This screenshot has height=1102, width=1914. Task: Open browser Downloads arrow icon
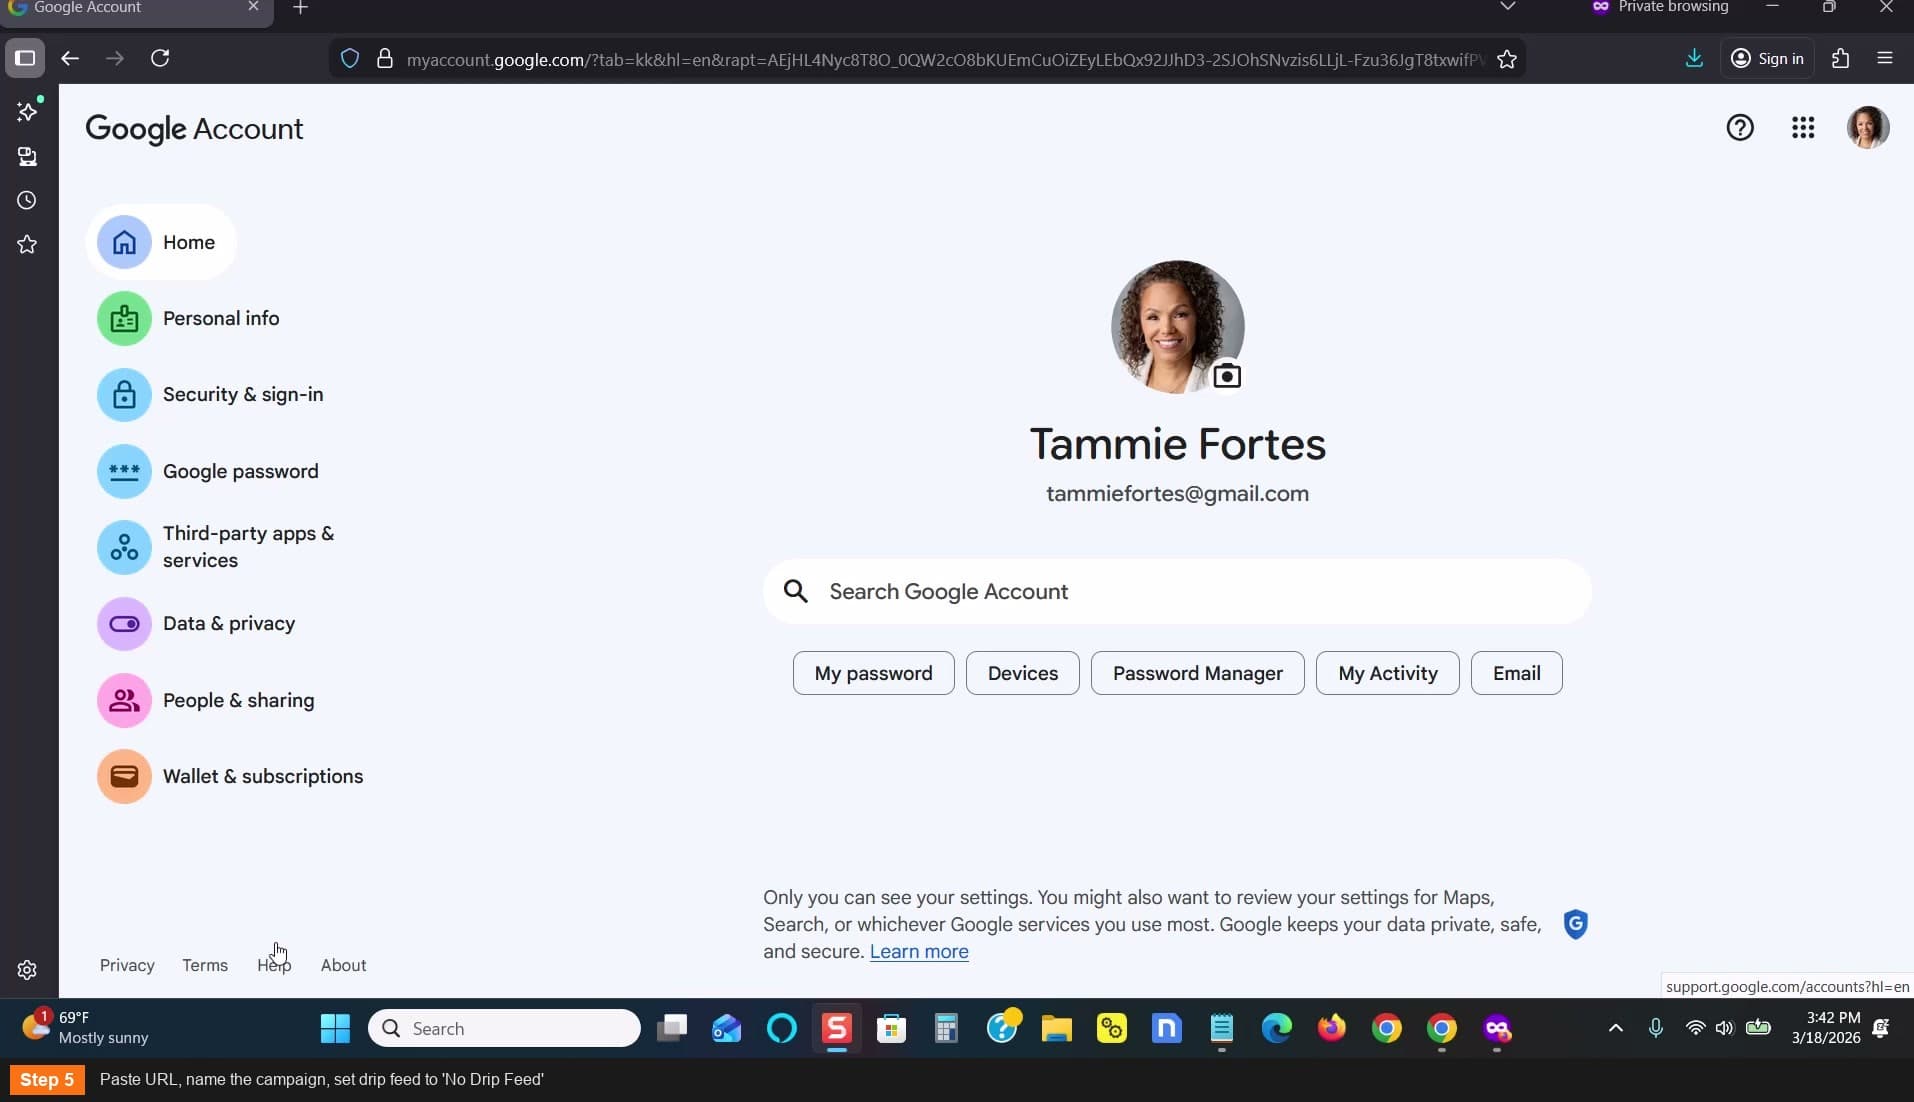pos(1694,58)
